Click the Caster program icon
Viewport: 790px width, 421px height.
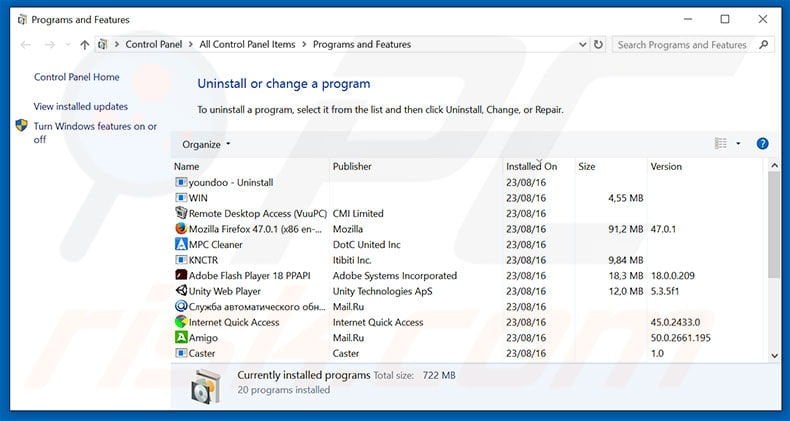point(181,353)
